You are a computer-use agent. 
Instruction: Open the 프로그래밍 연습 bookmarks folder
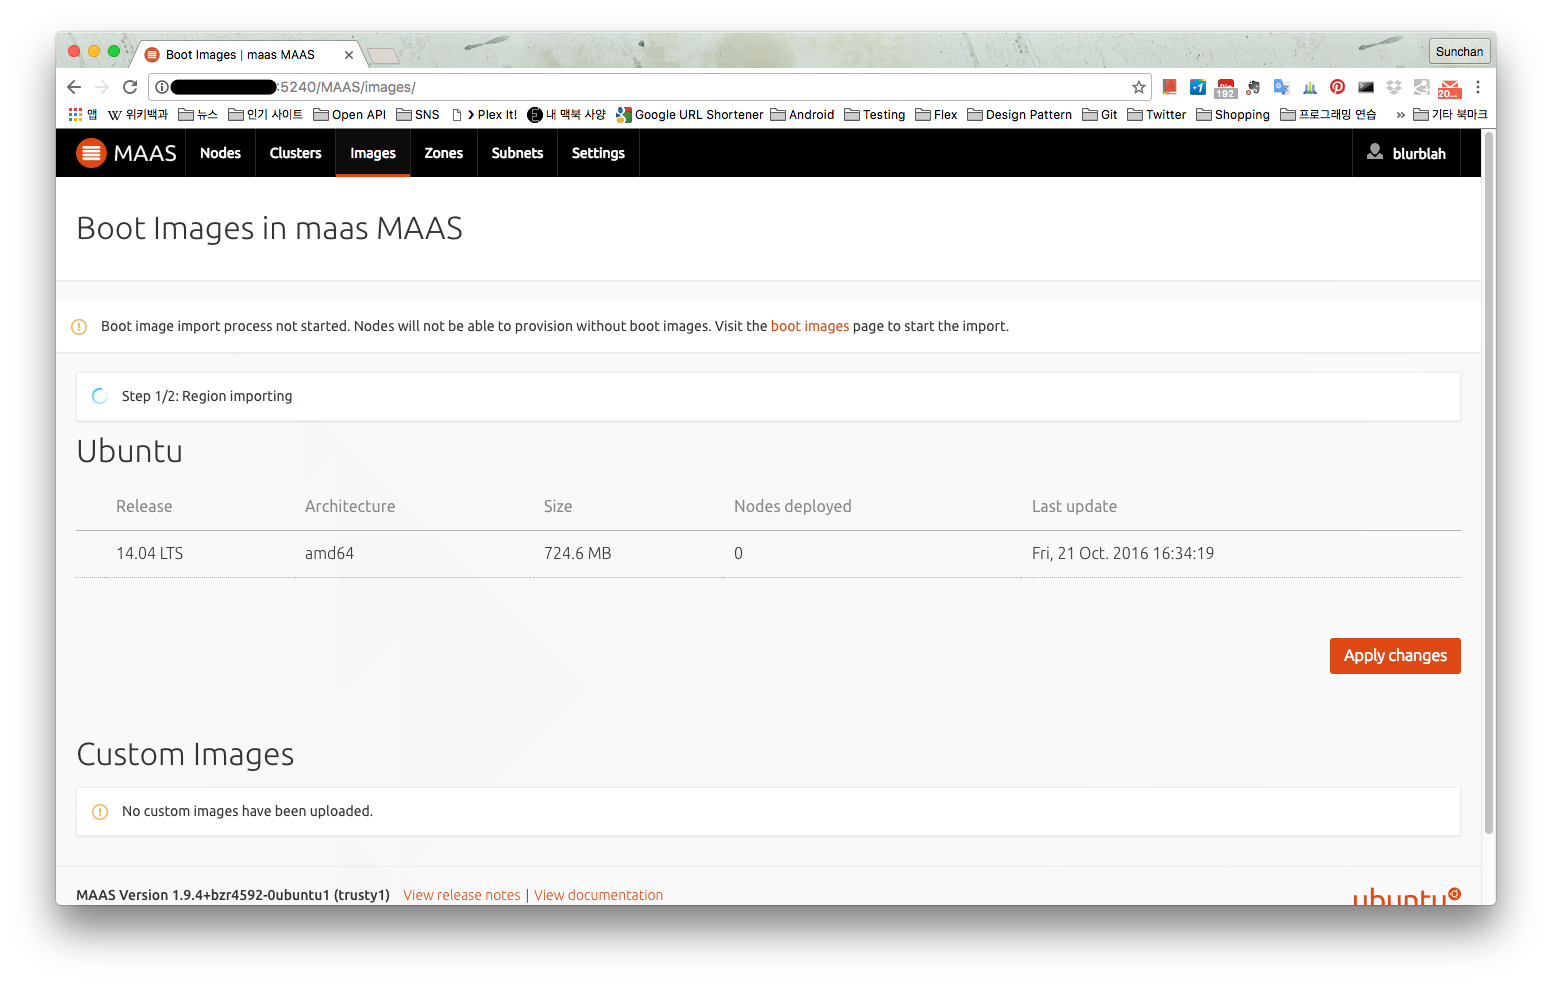[x=1328, y=115]
